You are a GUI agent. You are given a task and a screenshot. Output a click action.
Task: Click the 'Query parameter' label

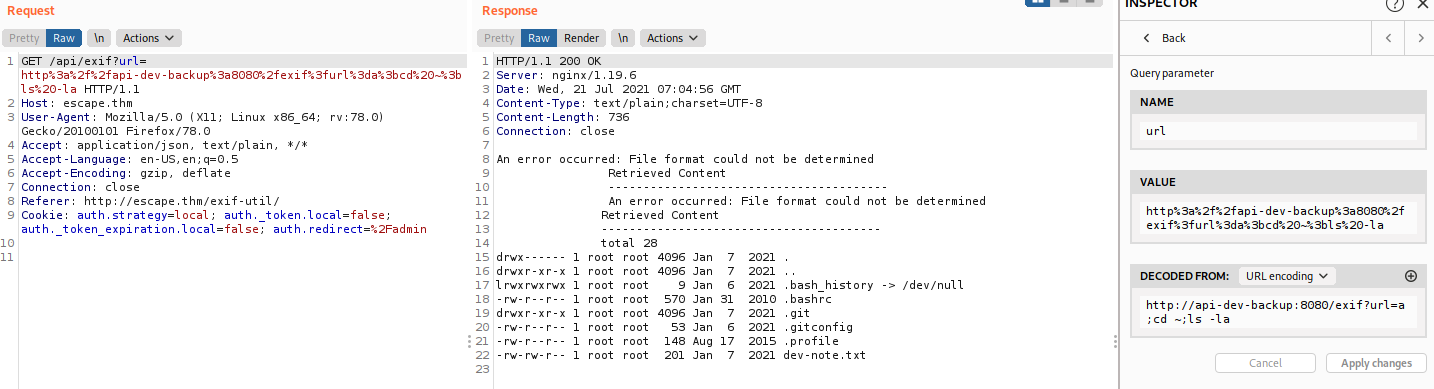[1172, 73]
